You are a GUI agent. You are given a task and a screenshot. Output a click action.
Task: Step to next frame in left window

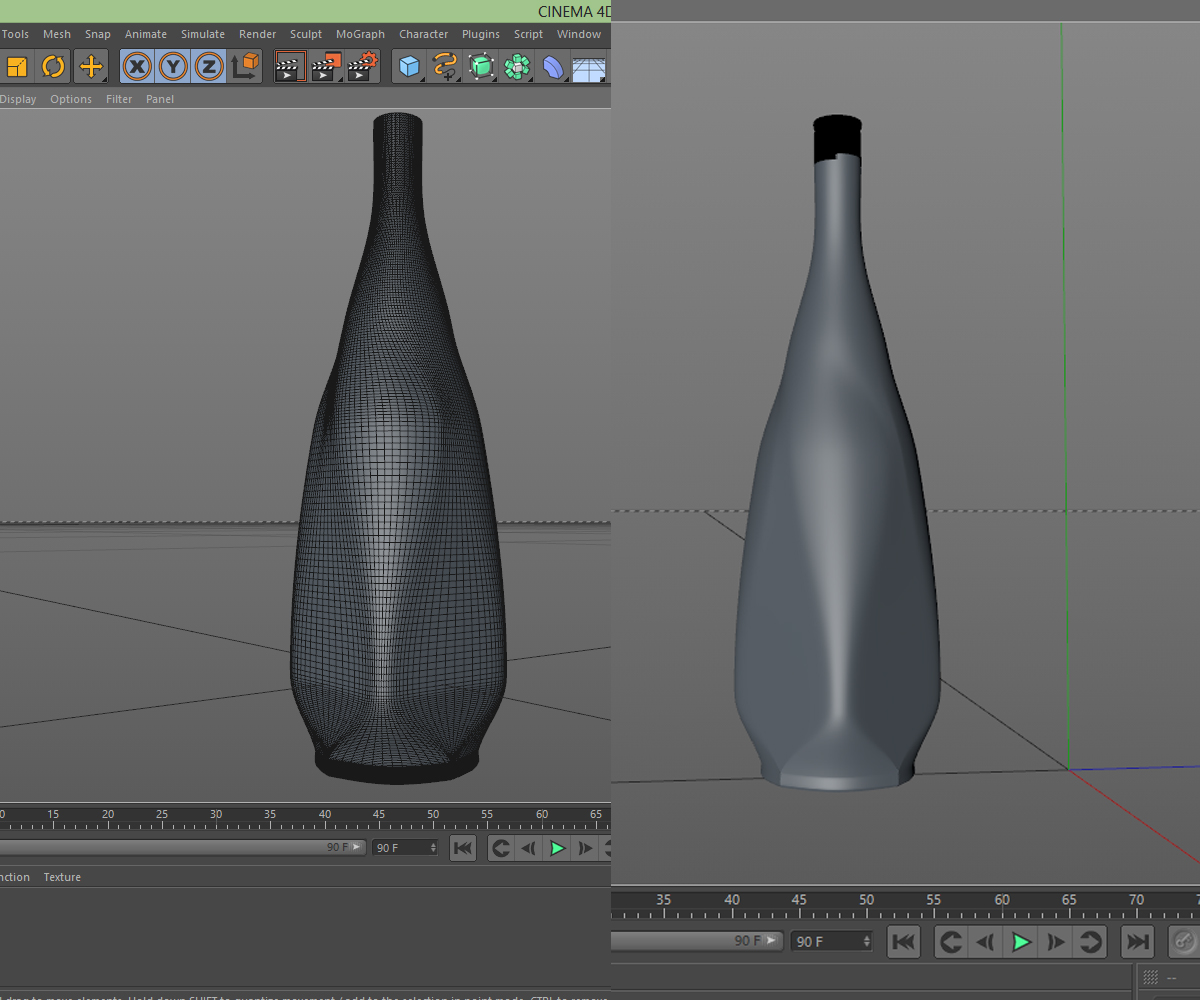coord(585,848)
